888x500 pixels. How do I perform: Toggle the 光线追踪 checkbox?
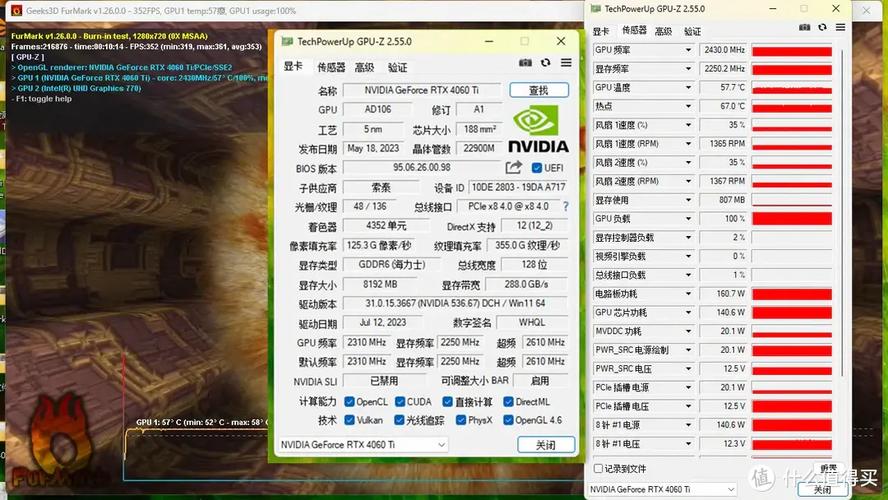click(x=399, y=420)
